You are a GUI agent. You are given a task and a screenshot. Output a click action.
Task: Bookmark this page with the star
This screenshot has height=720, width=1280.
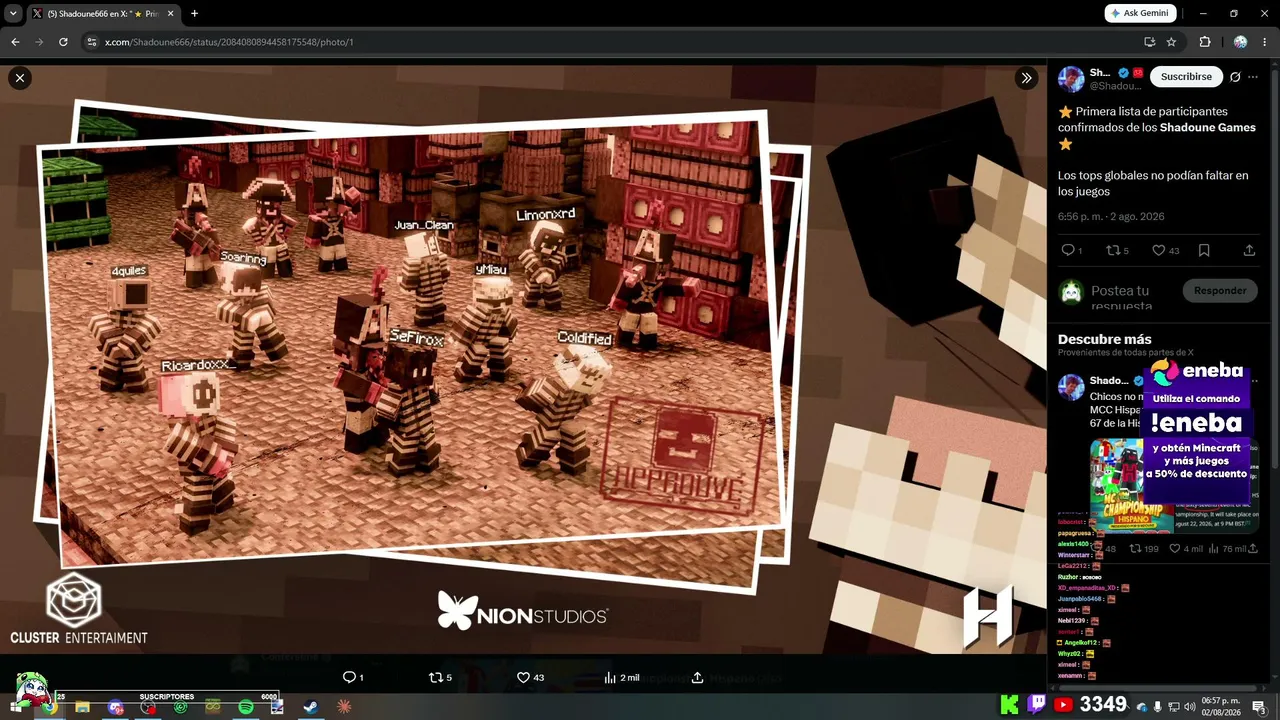(x=1172, y=42)
